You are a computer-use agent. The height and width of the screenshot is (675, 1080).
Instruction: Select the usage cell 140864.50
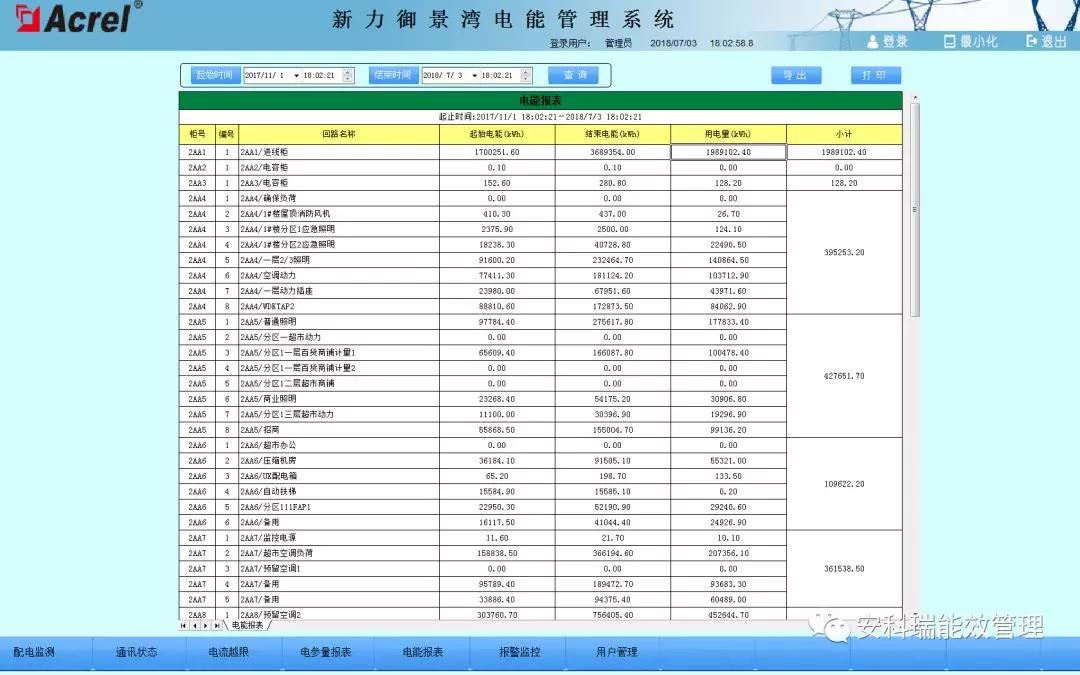tap(728, 260)
